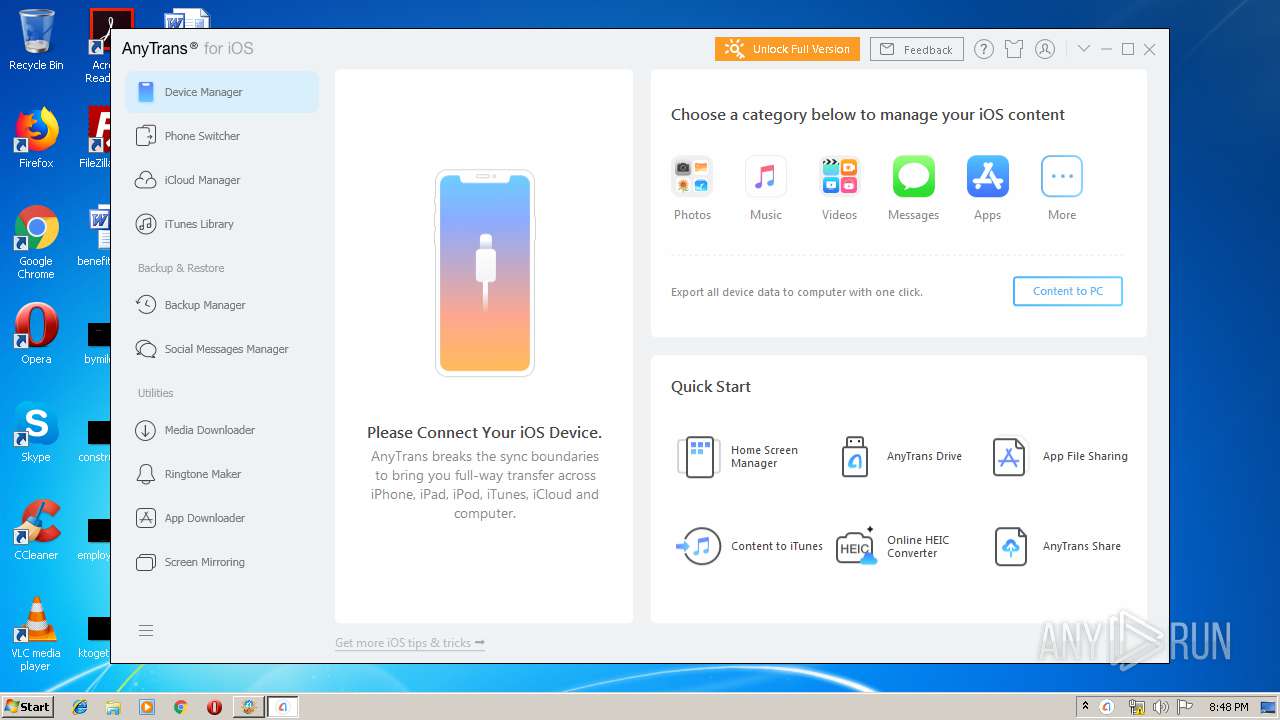Click Unlock Full Version button
Viewport: 1280px width, 720px height.
pyautogui.click(x=787, y=49)
